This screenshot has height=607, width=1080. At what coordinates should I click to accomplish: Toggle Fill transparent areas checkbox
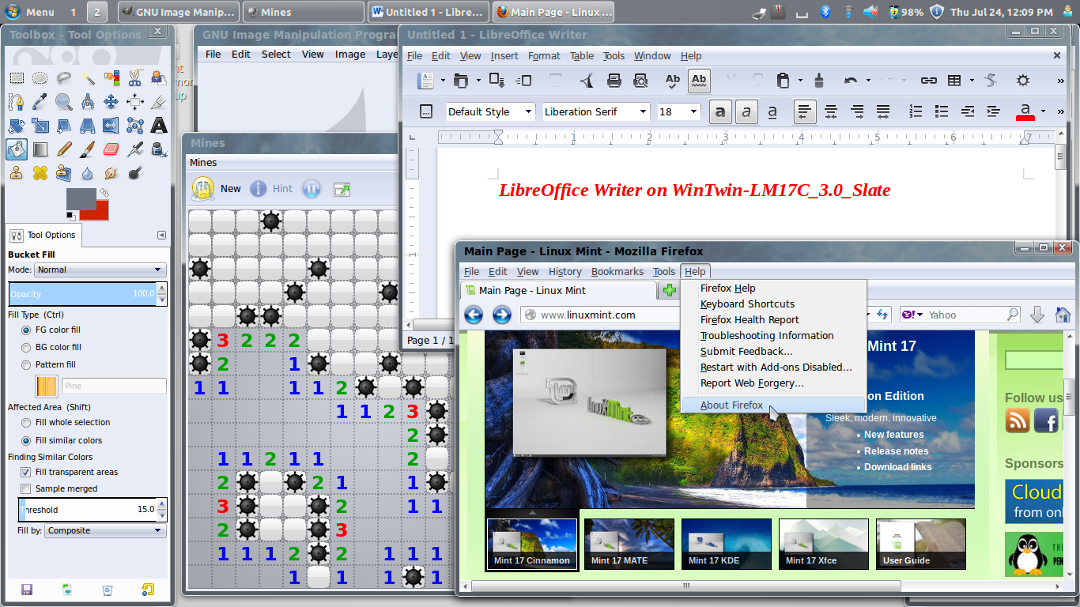pyautogui.click(x=25, y=472)
